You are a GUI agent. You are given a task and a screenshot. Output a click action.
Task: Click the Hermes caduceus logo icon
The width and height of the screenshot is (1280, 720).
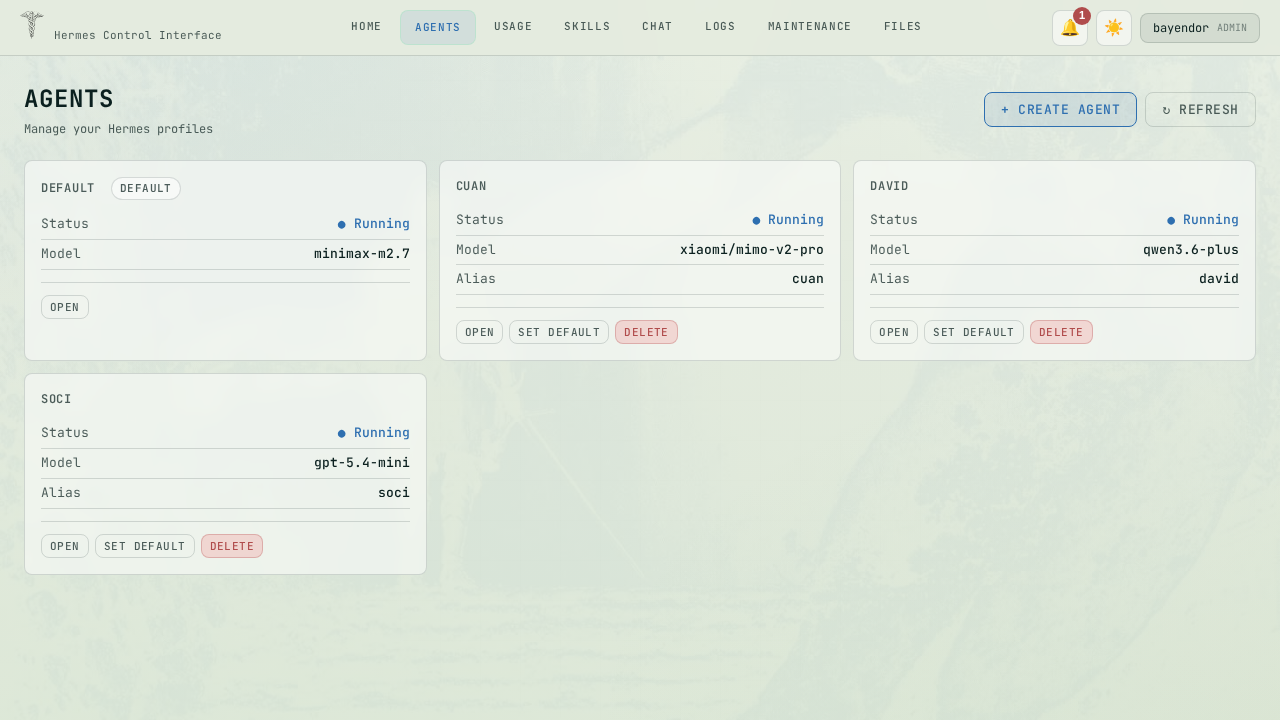coord(32,25)
